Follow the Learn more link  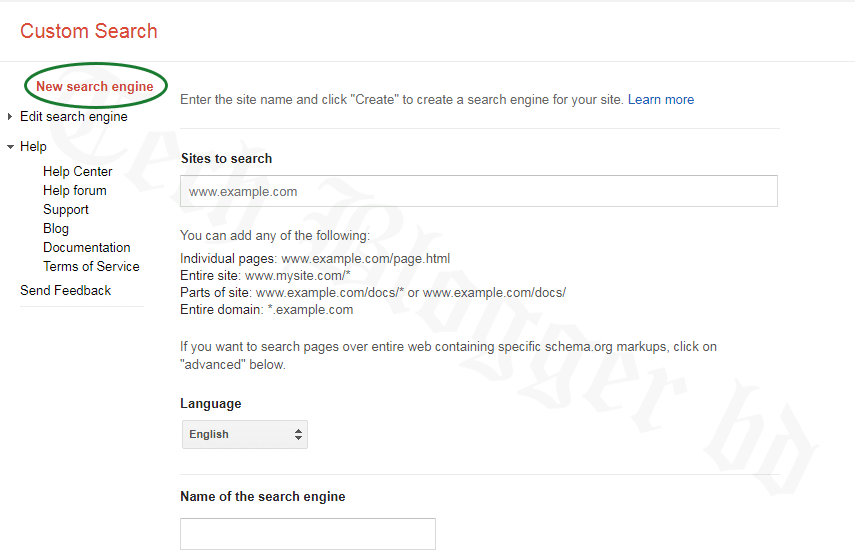point(661,100)
